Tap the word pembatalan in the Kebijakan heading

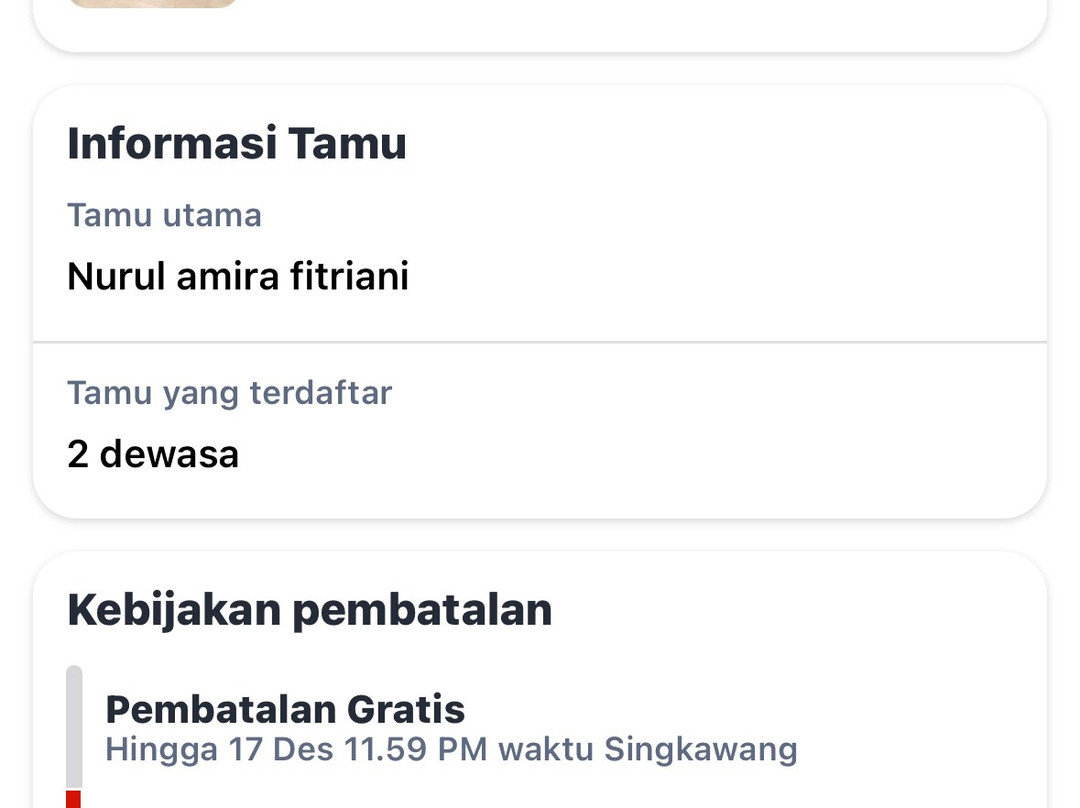click(x=421, y=609)
